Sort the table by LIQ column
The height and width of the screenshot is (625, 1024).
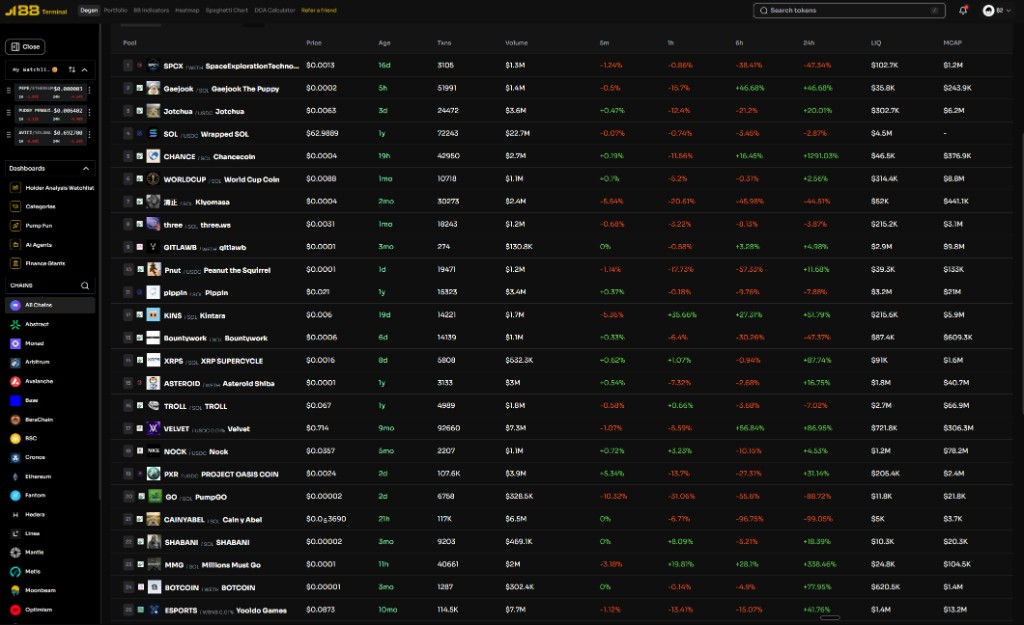[x=876, y=43]
